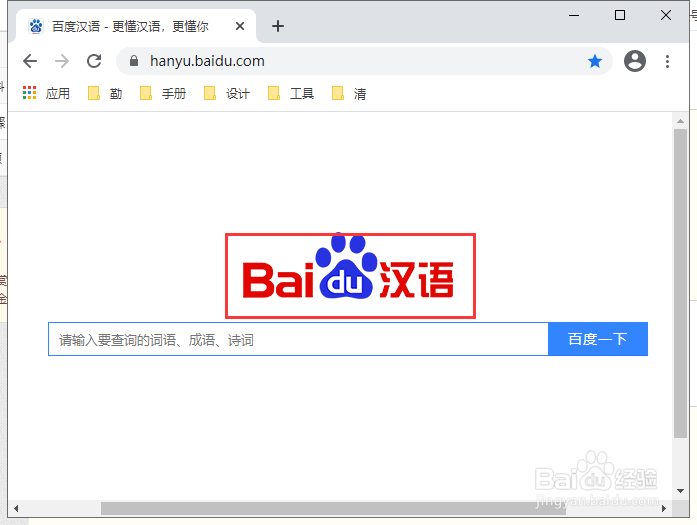The width and height of the screenshot is (697, 525).
Task: Click the vertical scrollbar thumb
Action: click(x=680, y=284)
